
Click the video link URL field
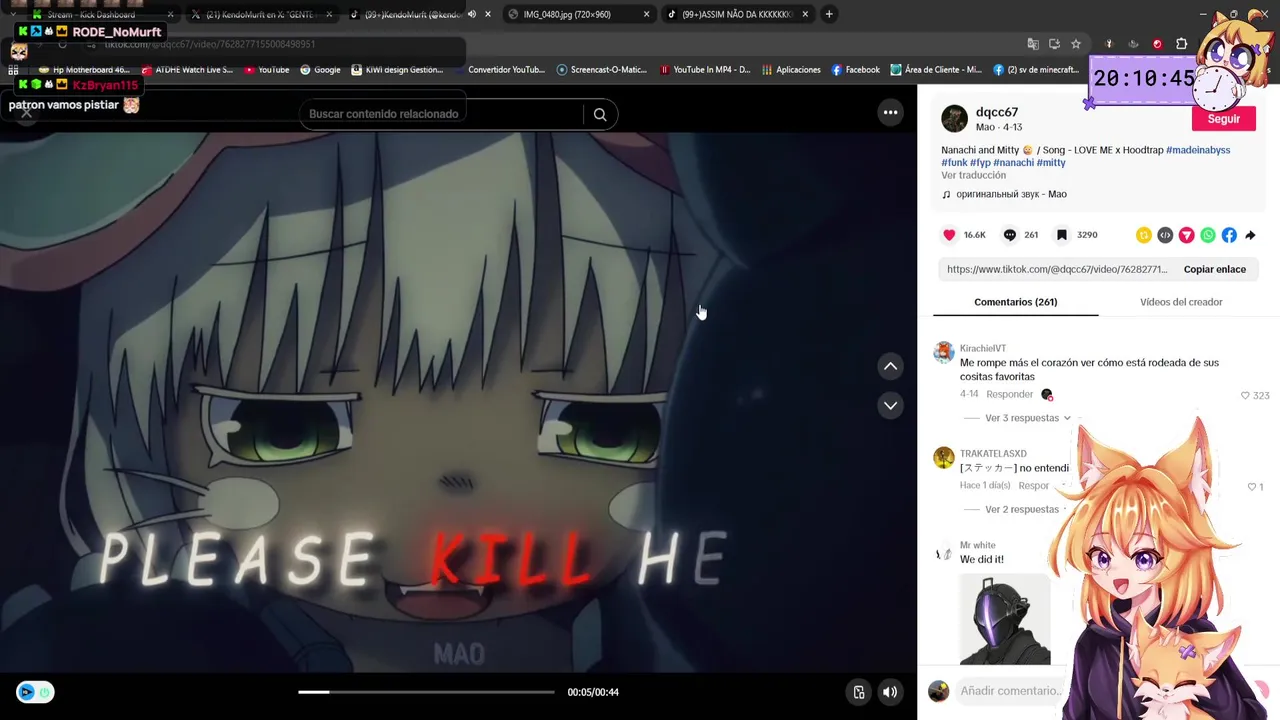(1057, 269)
